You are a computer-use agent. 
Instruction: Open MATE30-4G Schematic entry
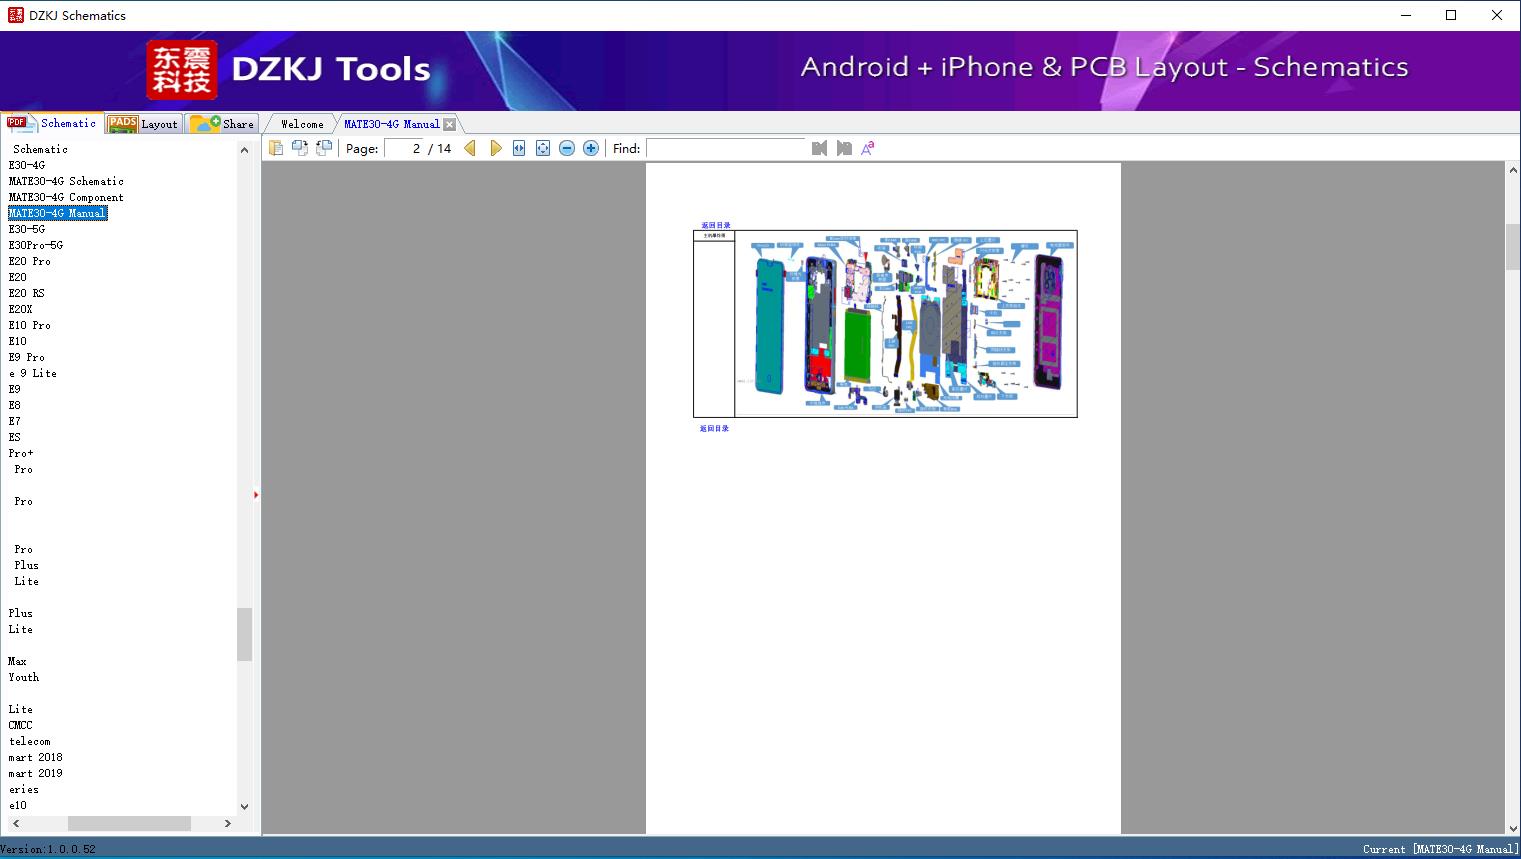pos(66,181)
